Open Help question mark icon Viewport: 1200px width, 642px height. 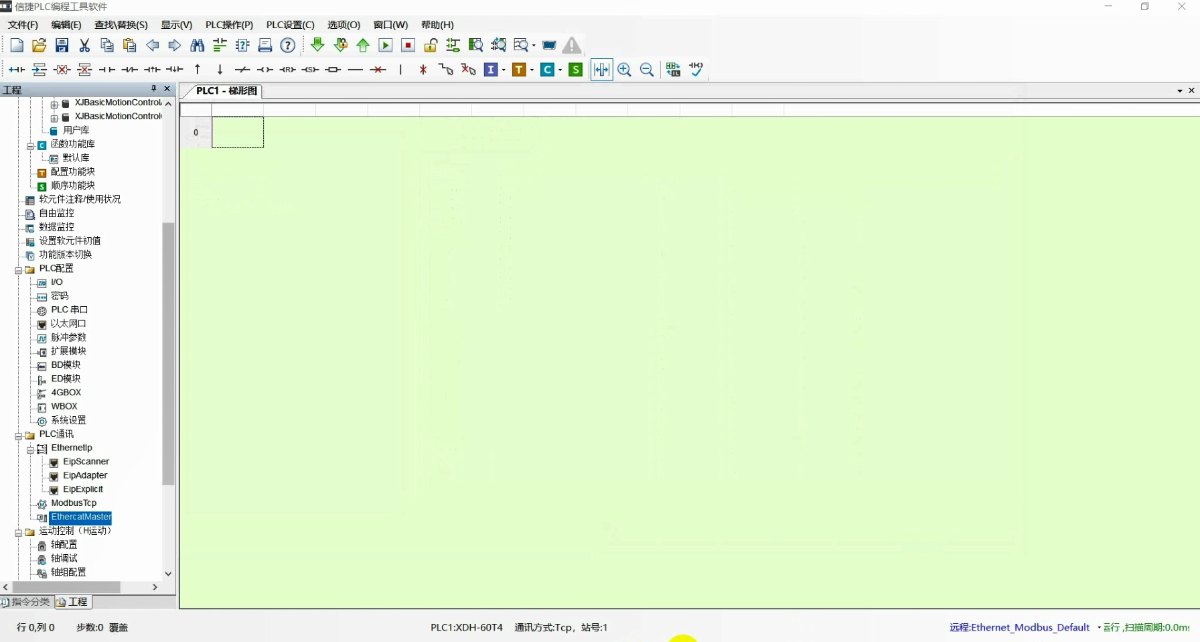pos(288,45)
